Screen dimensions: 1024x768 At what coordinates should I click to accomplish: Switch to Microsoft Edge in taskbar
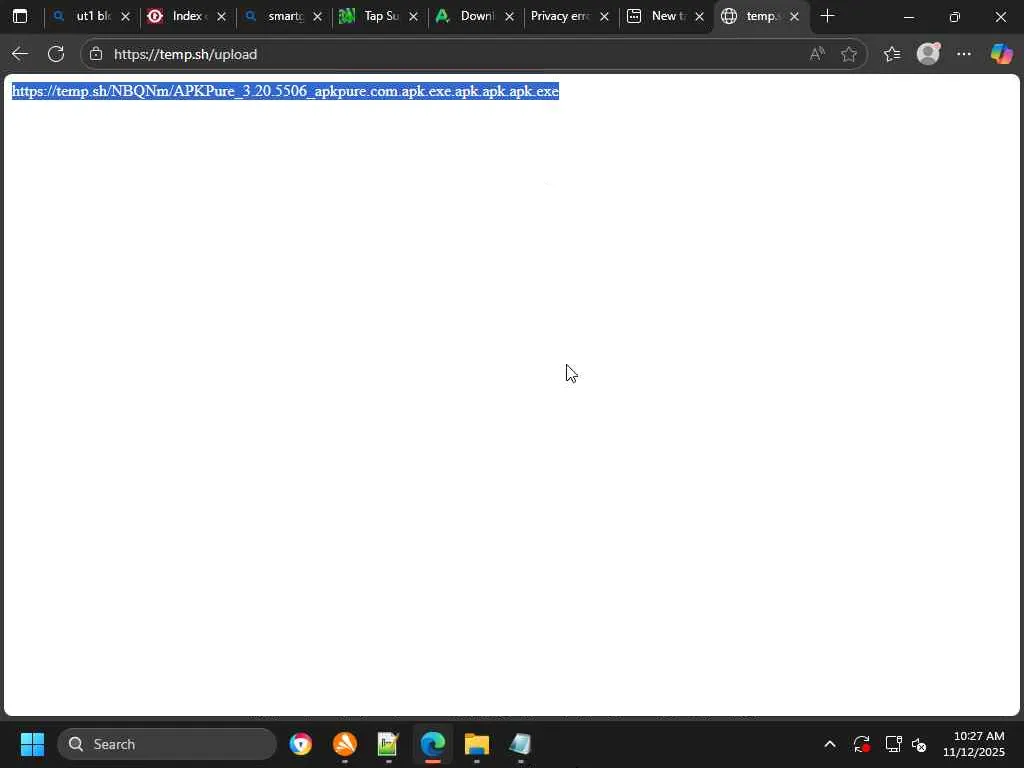pos(432,744)
